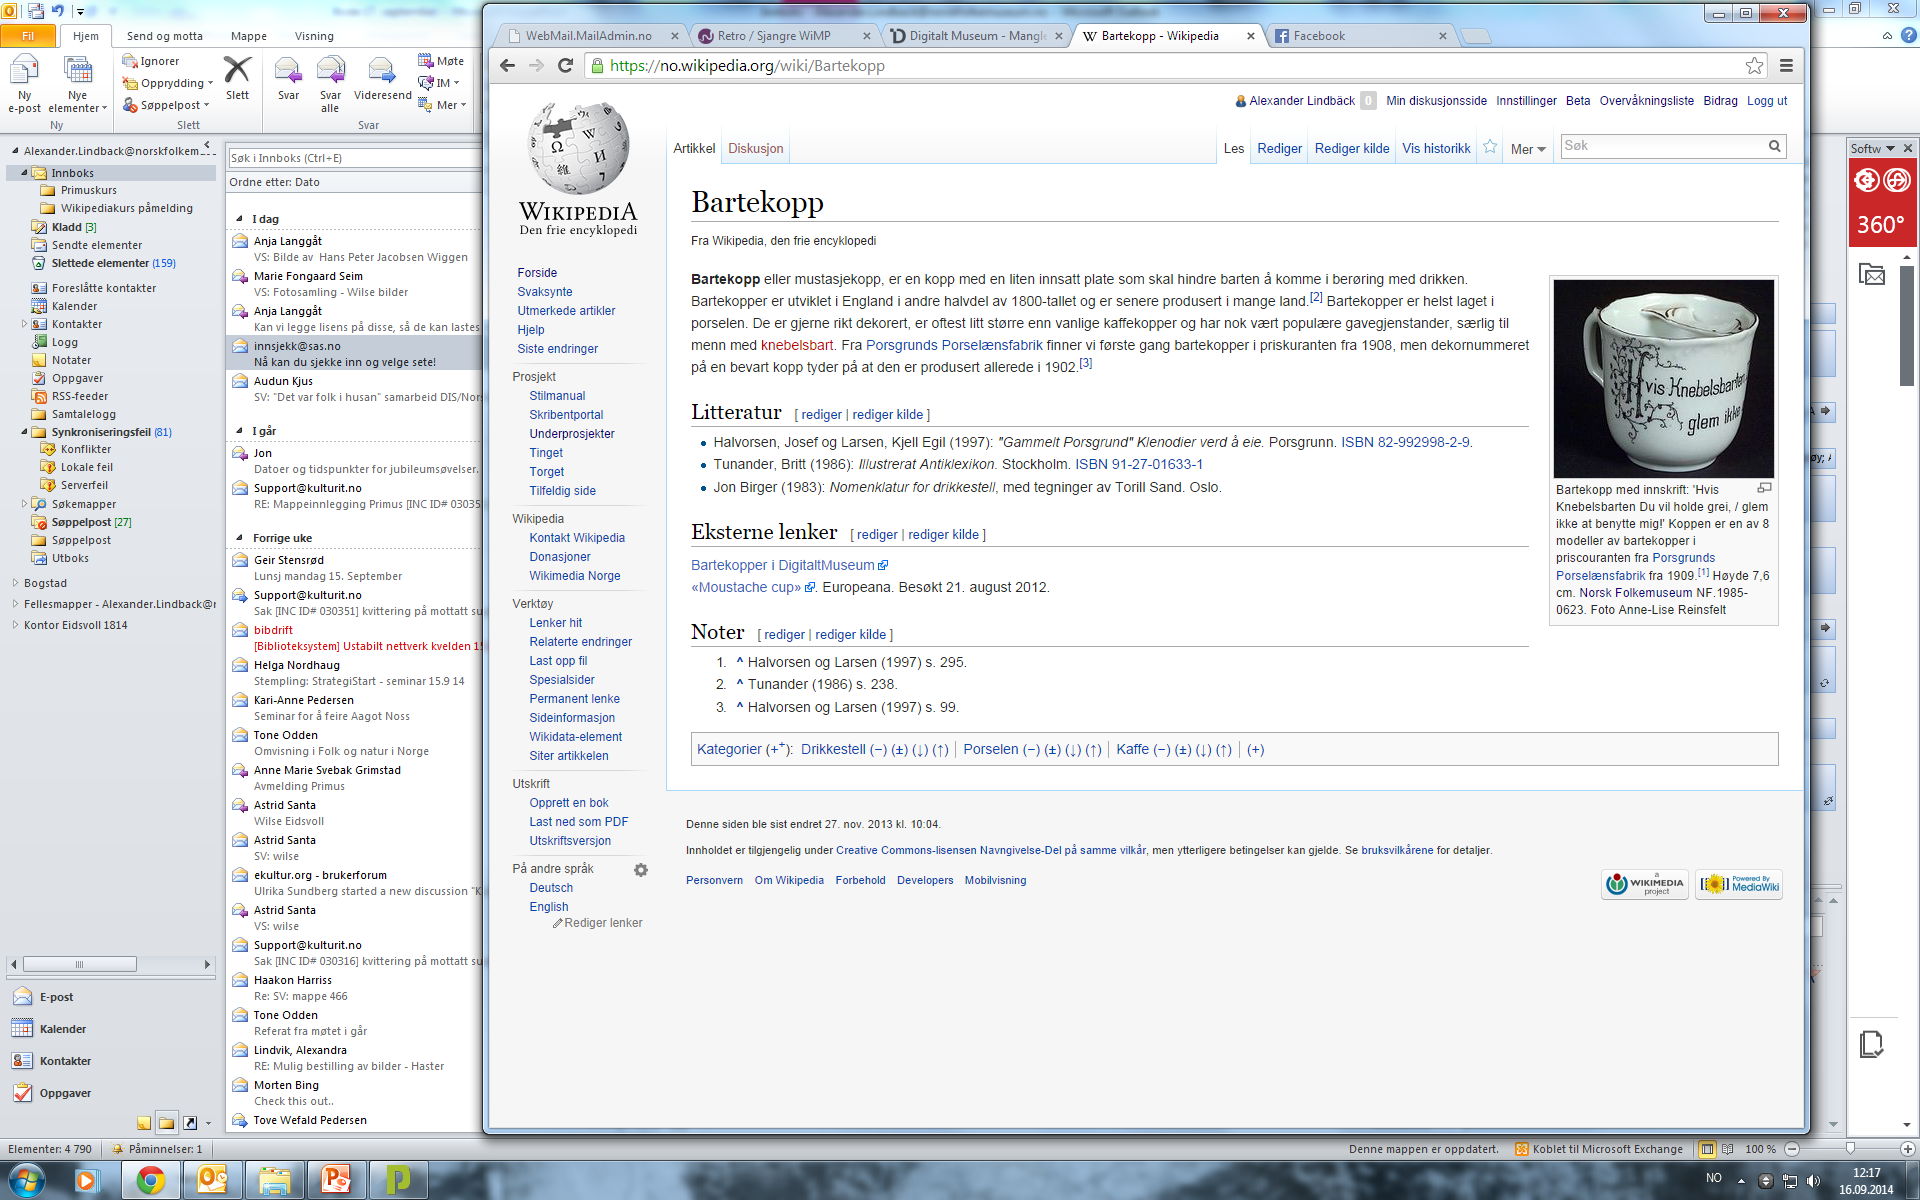The width and height of the screenshot is (1920, 1200).
Task: Expand the Kontakter folder in Outlook
Action: 24,324
